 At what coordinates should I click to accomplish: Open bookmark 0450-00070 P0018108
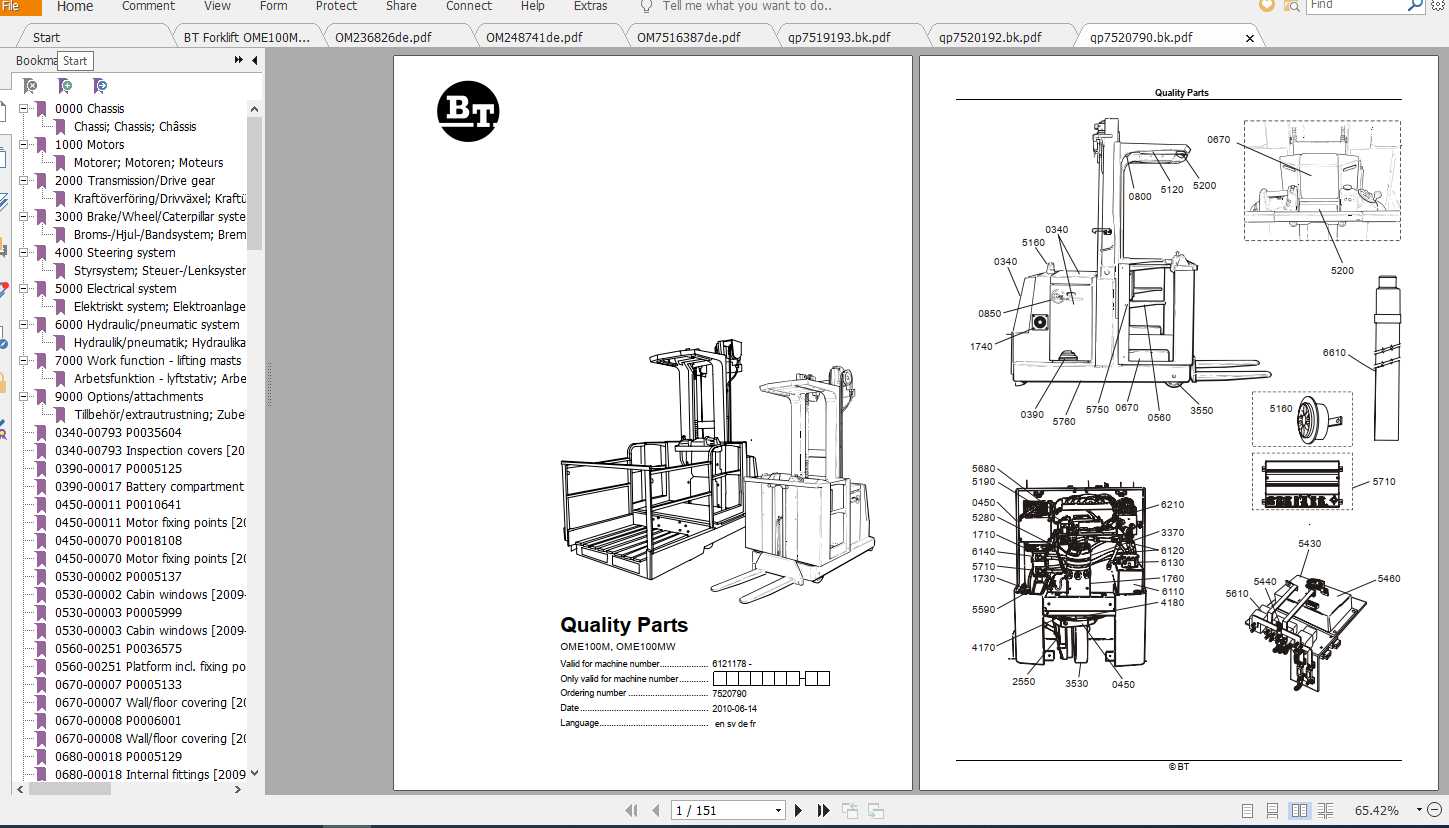point(118,541)
